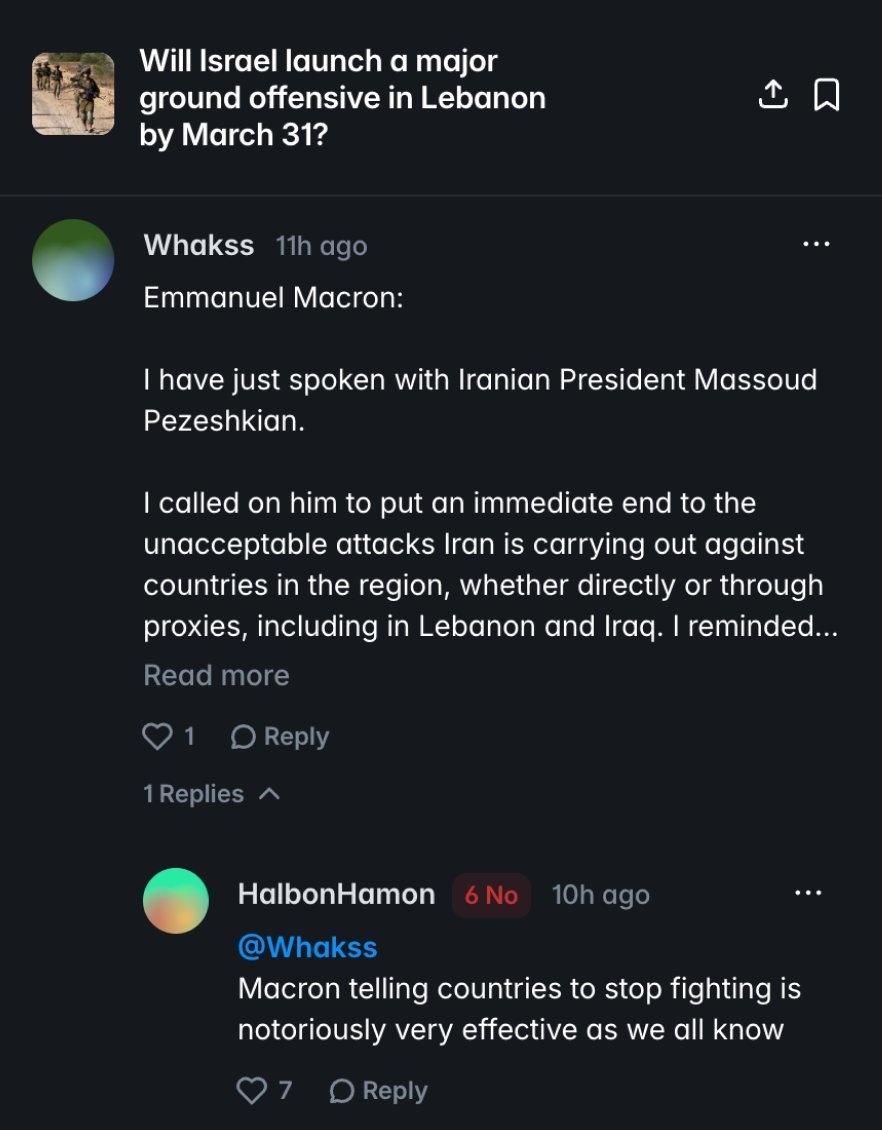The height and width of the screenshot is (1130, 882).
Task: Click the '11h ago' timestamp on Whakss's comment
Action: click(319, 246)
